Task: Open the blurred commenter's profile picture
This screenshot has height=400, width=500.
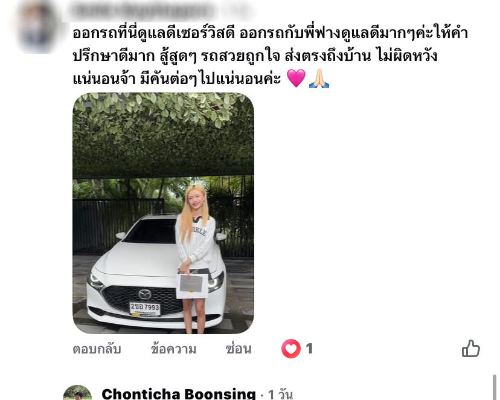Action: pos(37,27)
